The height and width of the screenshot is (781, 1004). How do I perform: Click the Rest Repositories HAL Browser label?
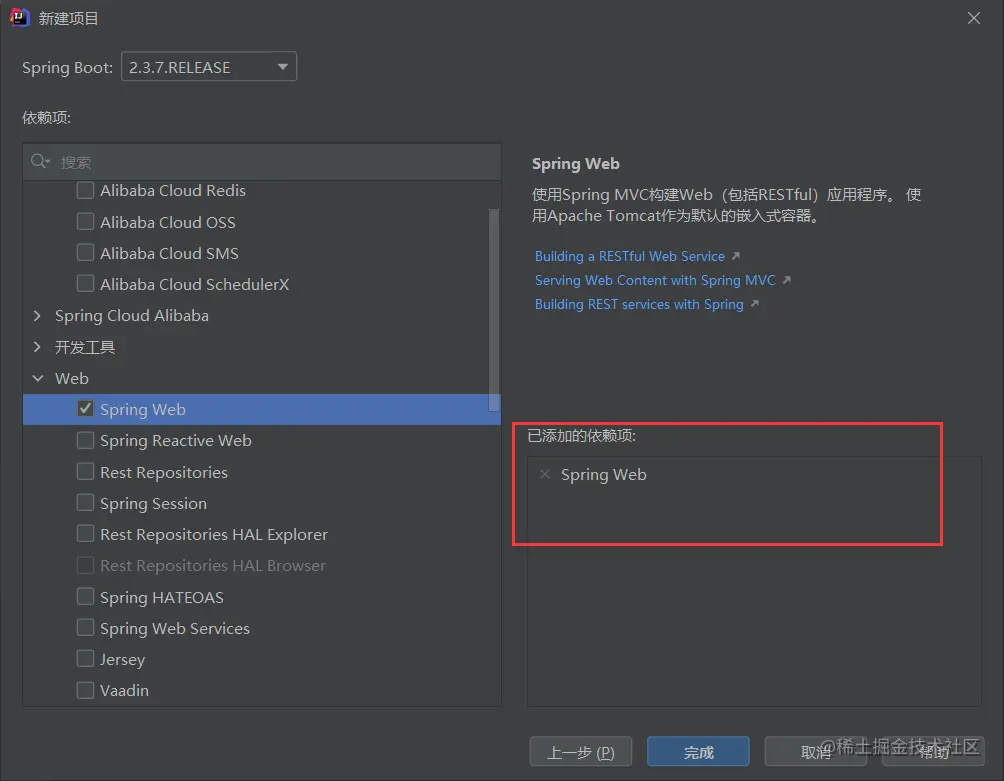tap(213, 566)
